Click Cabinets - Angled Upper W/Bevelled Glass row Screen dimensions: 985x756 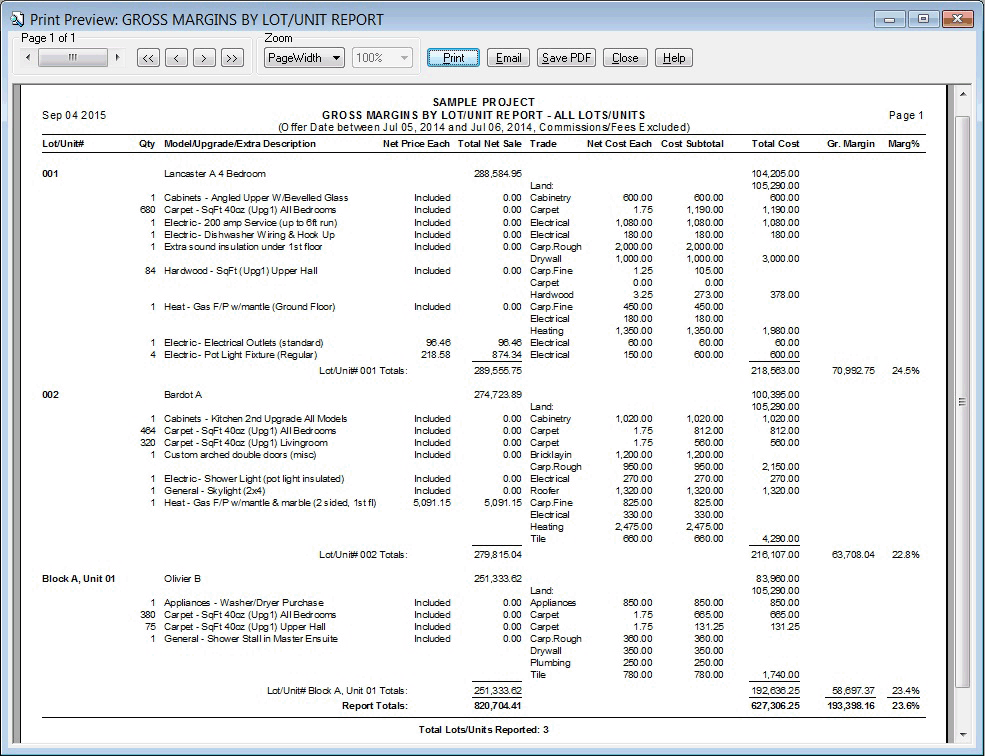point(256,198)
